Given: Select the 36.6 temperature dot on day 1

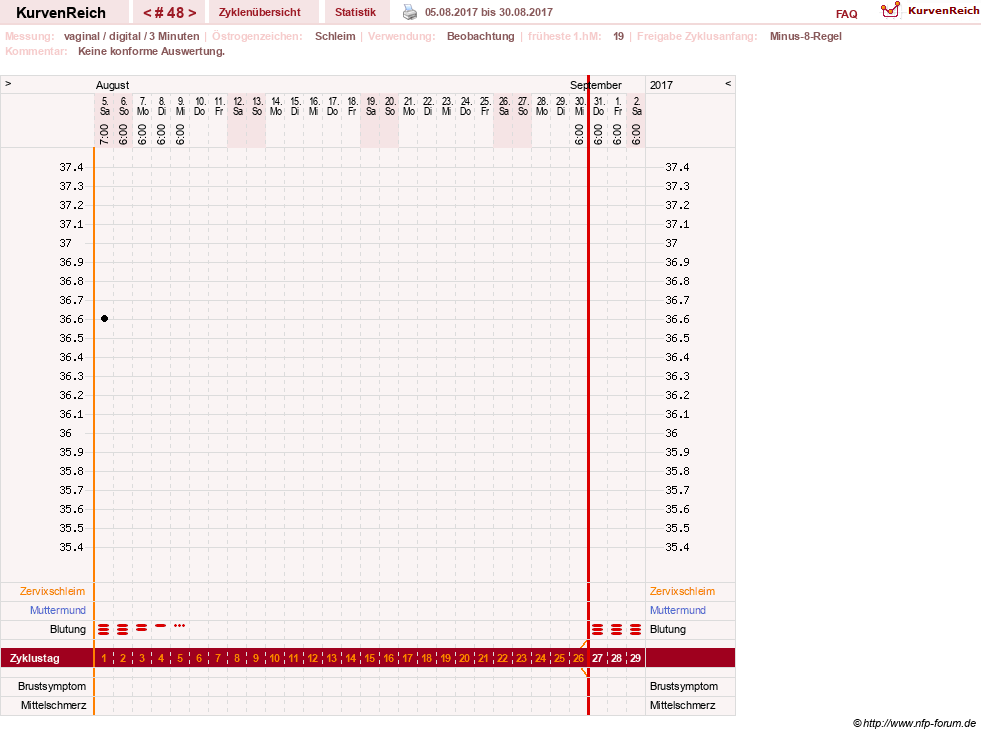Looking at the screenshot, I should click(x=104, y=318).
